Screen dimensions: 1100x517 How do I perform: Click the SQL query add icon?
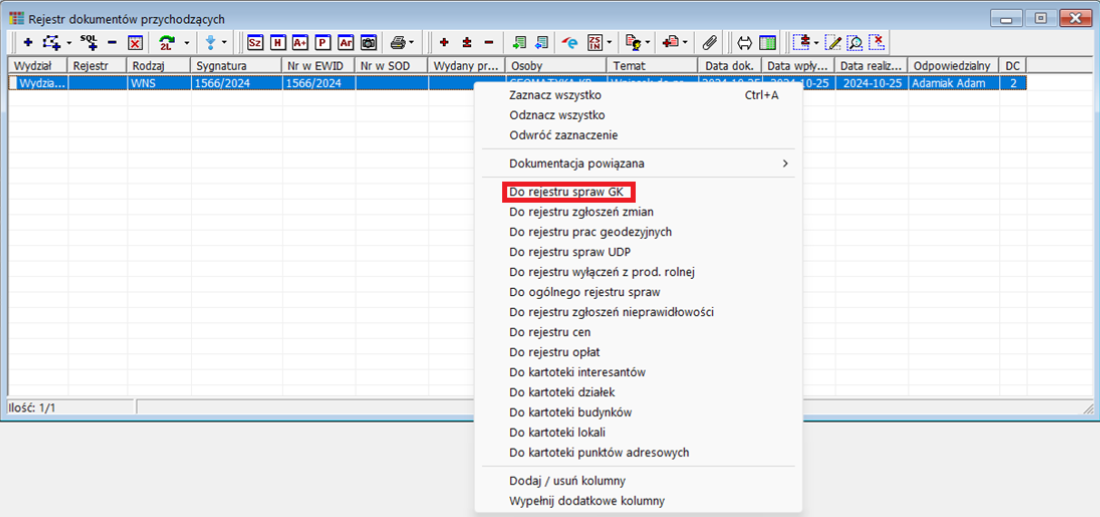(x=88, y=42)
